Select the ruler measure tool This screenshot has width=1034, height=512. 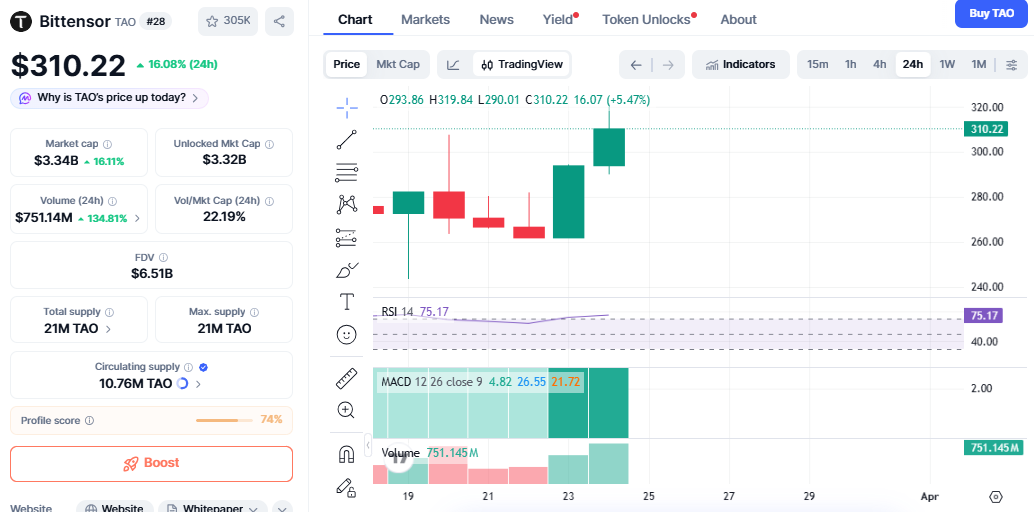pos(347,378)
